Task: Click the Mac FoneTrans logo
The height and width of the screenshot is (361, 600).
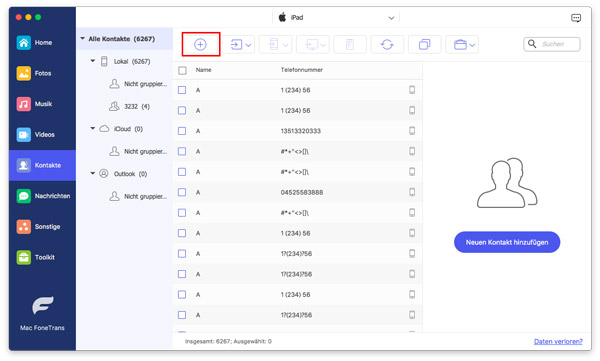Action: [x=42, y=305]
